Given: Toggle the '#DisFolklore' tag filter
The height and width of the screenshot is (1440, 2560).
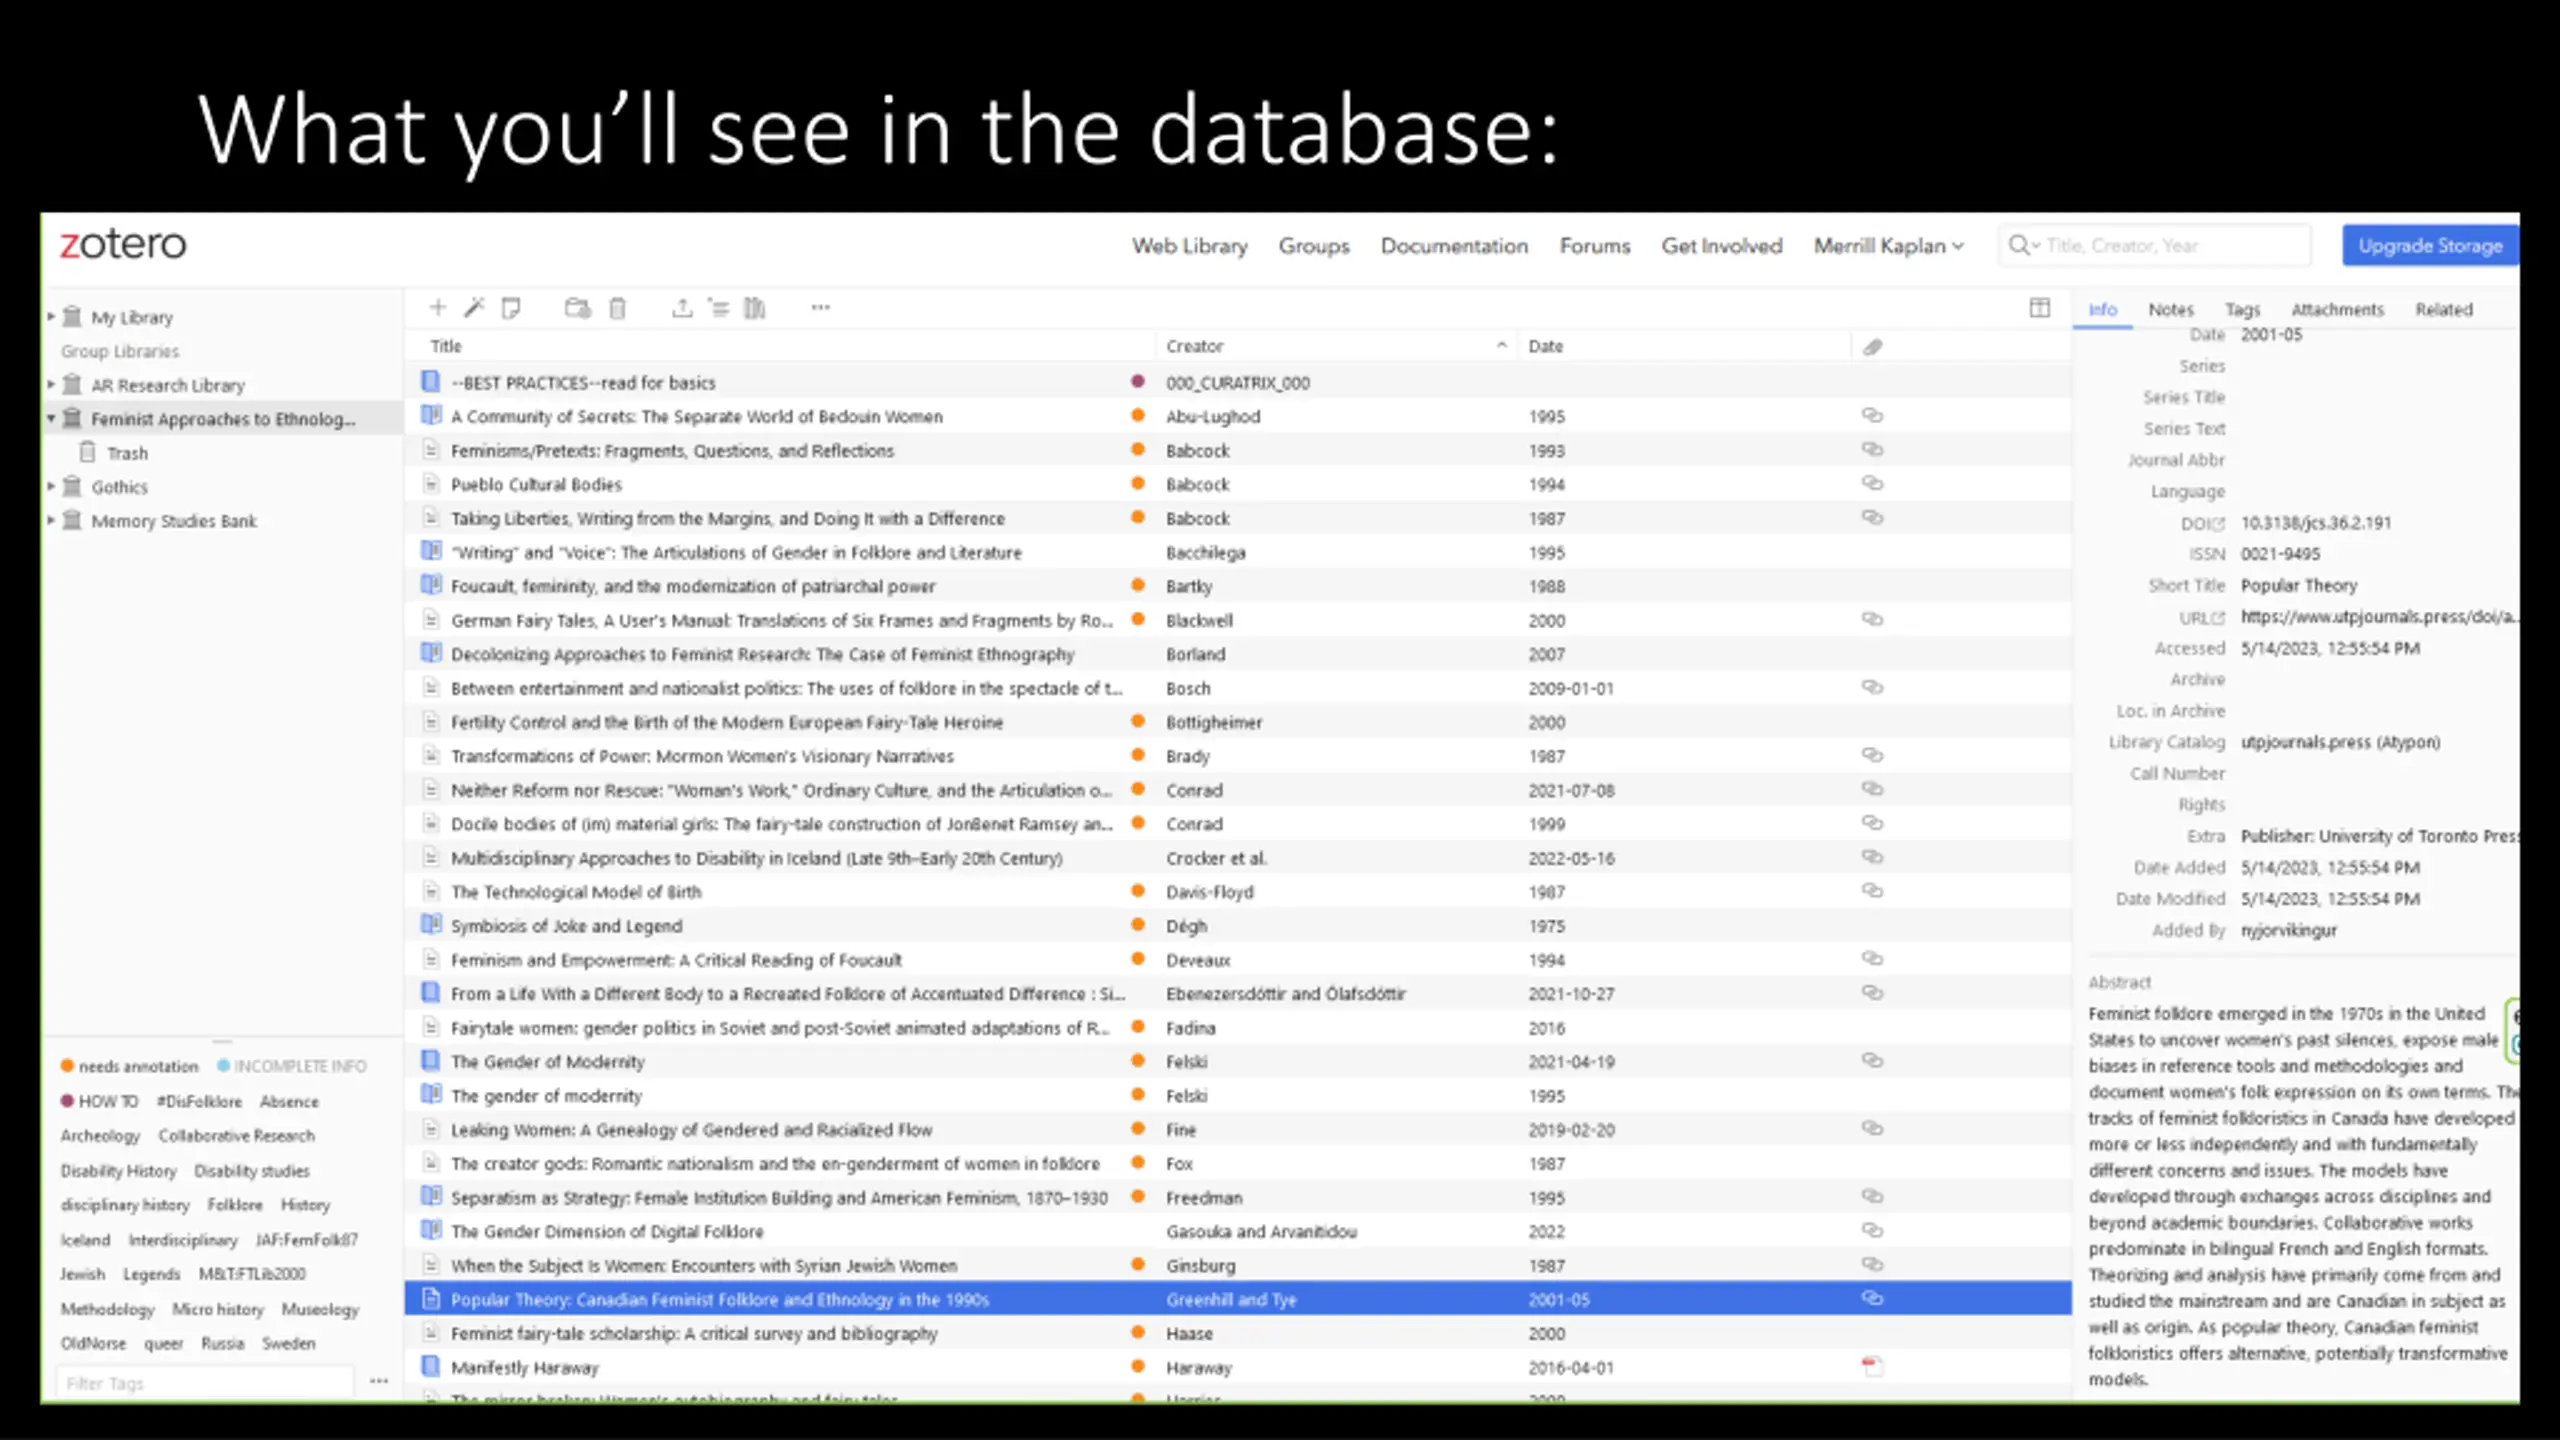Looking at the screenshot, I should click(x=199, y=1101).
